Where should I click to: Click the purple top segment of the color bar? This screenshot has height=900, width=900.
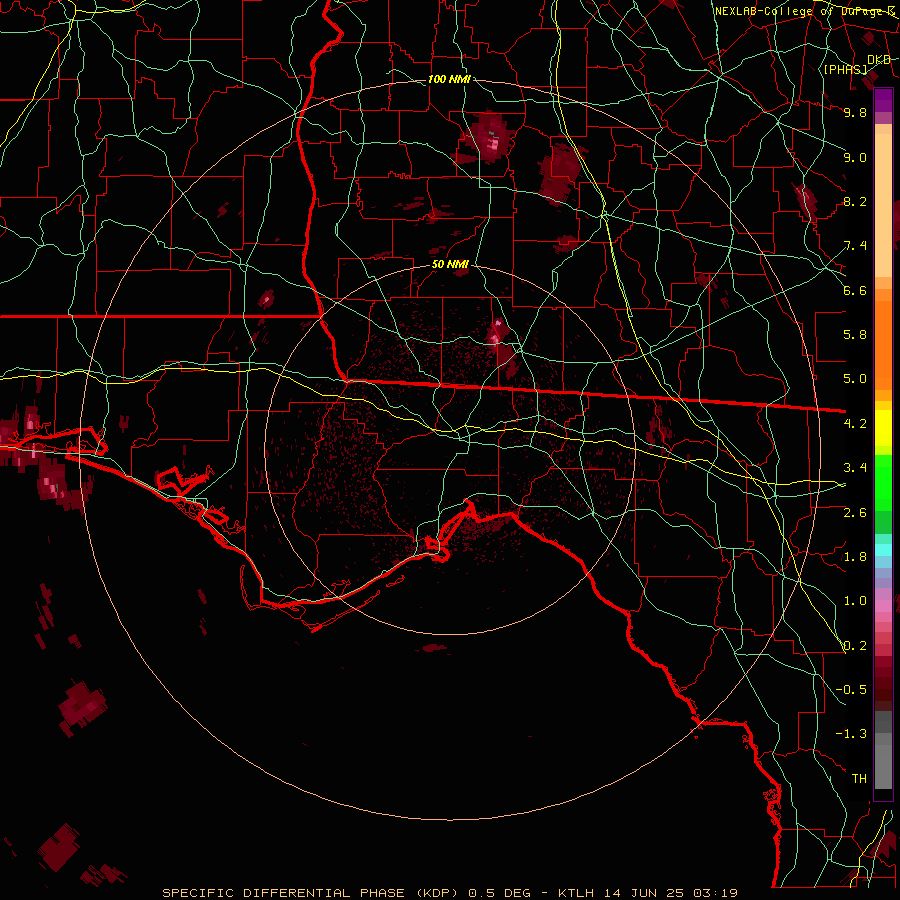click(x=883, y=100)
